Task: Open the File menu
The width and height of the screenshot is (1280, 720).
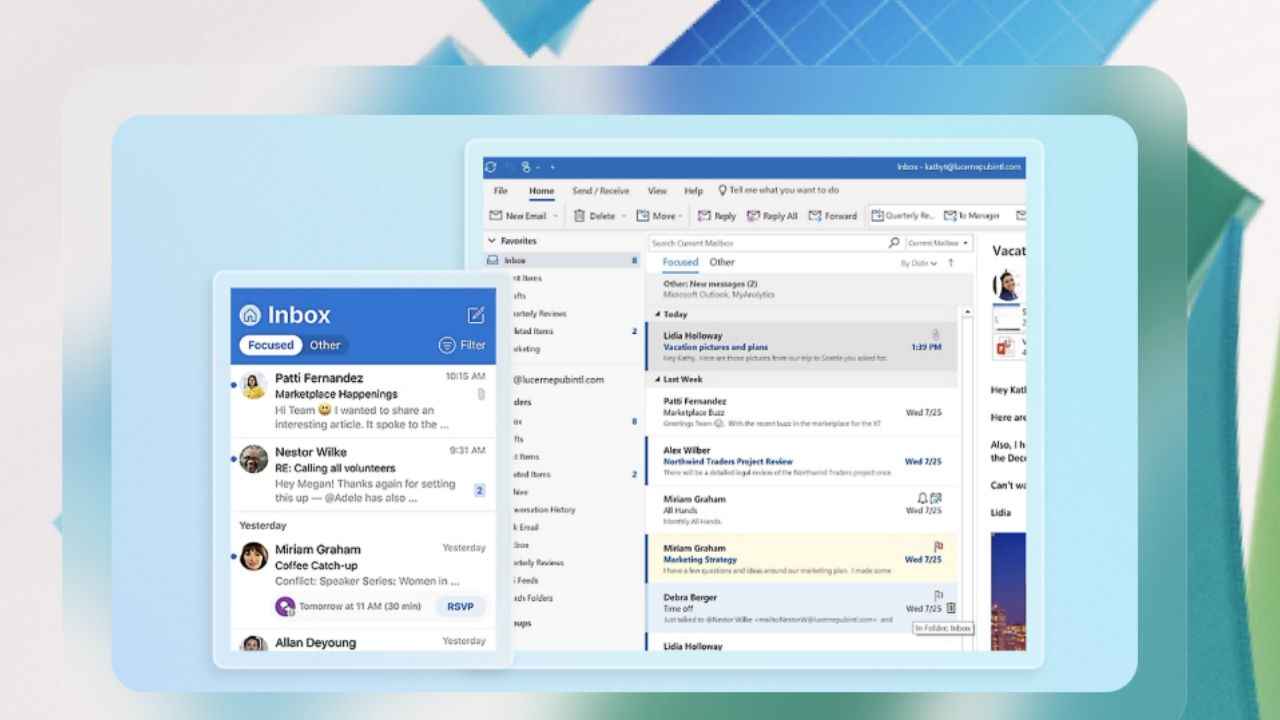Action: pos(501,190)
